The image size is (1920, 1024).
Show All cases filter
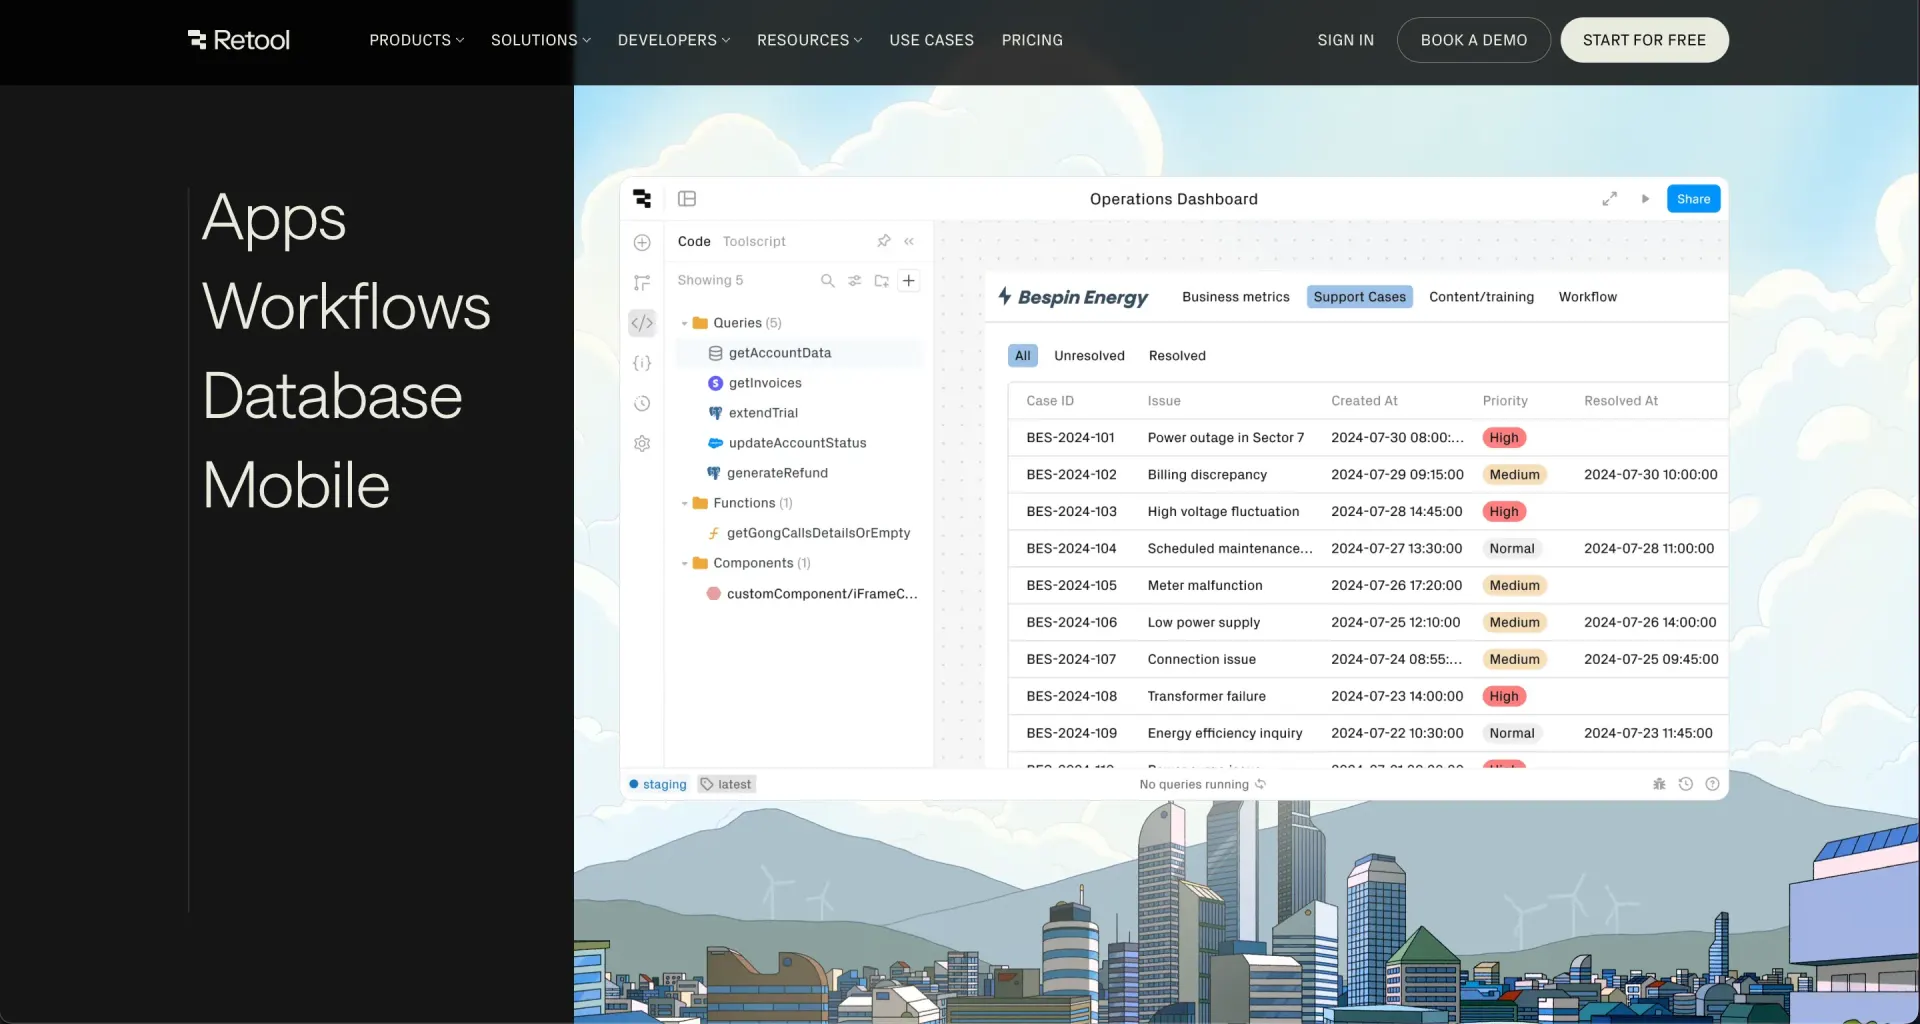(x=1022, y=356)
